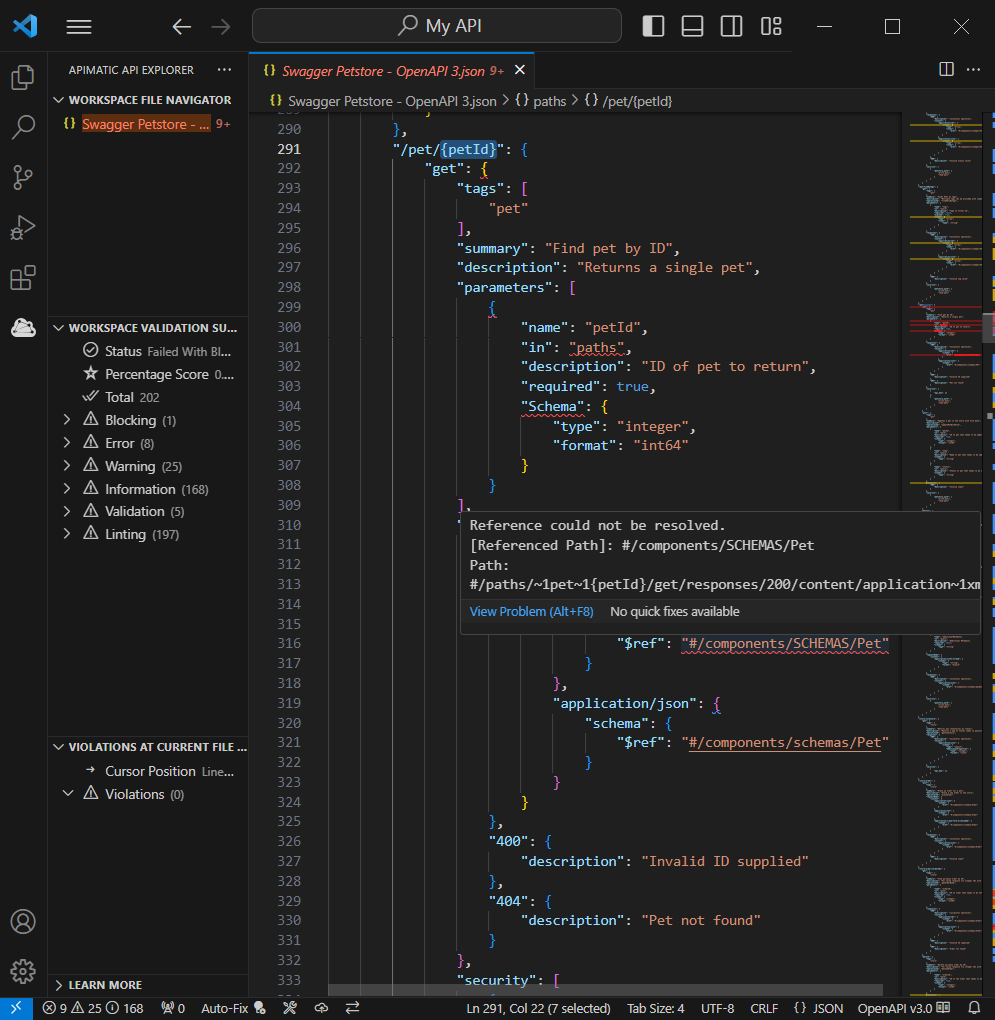
Task: Toggle the primary side bar layout
Action: click(653, 27)
